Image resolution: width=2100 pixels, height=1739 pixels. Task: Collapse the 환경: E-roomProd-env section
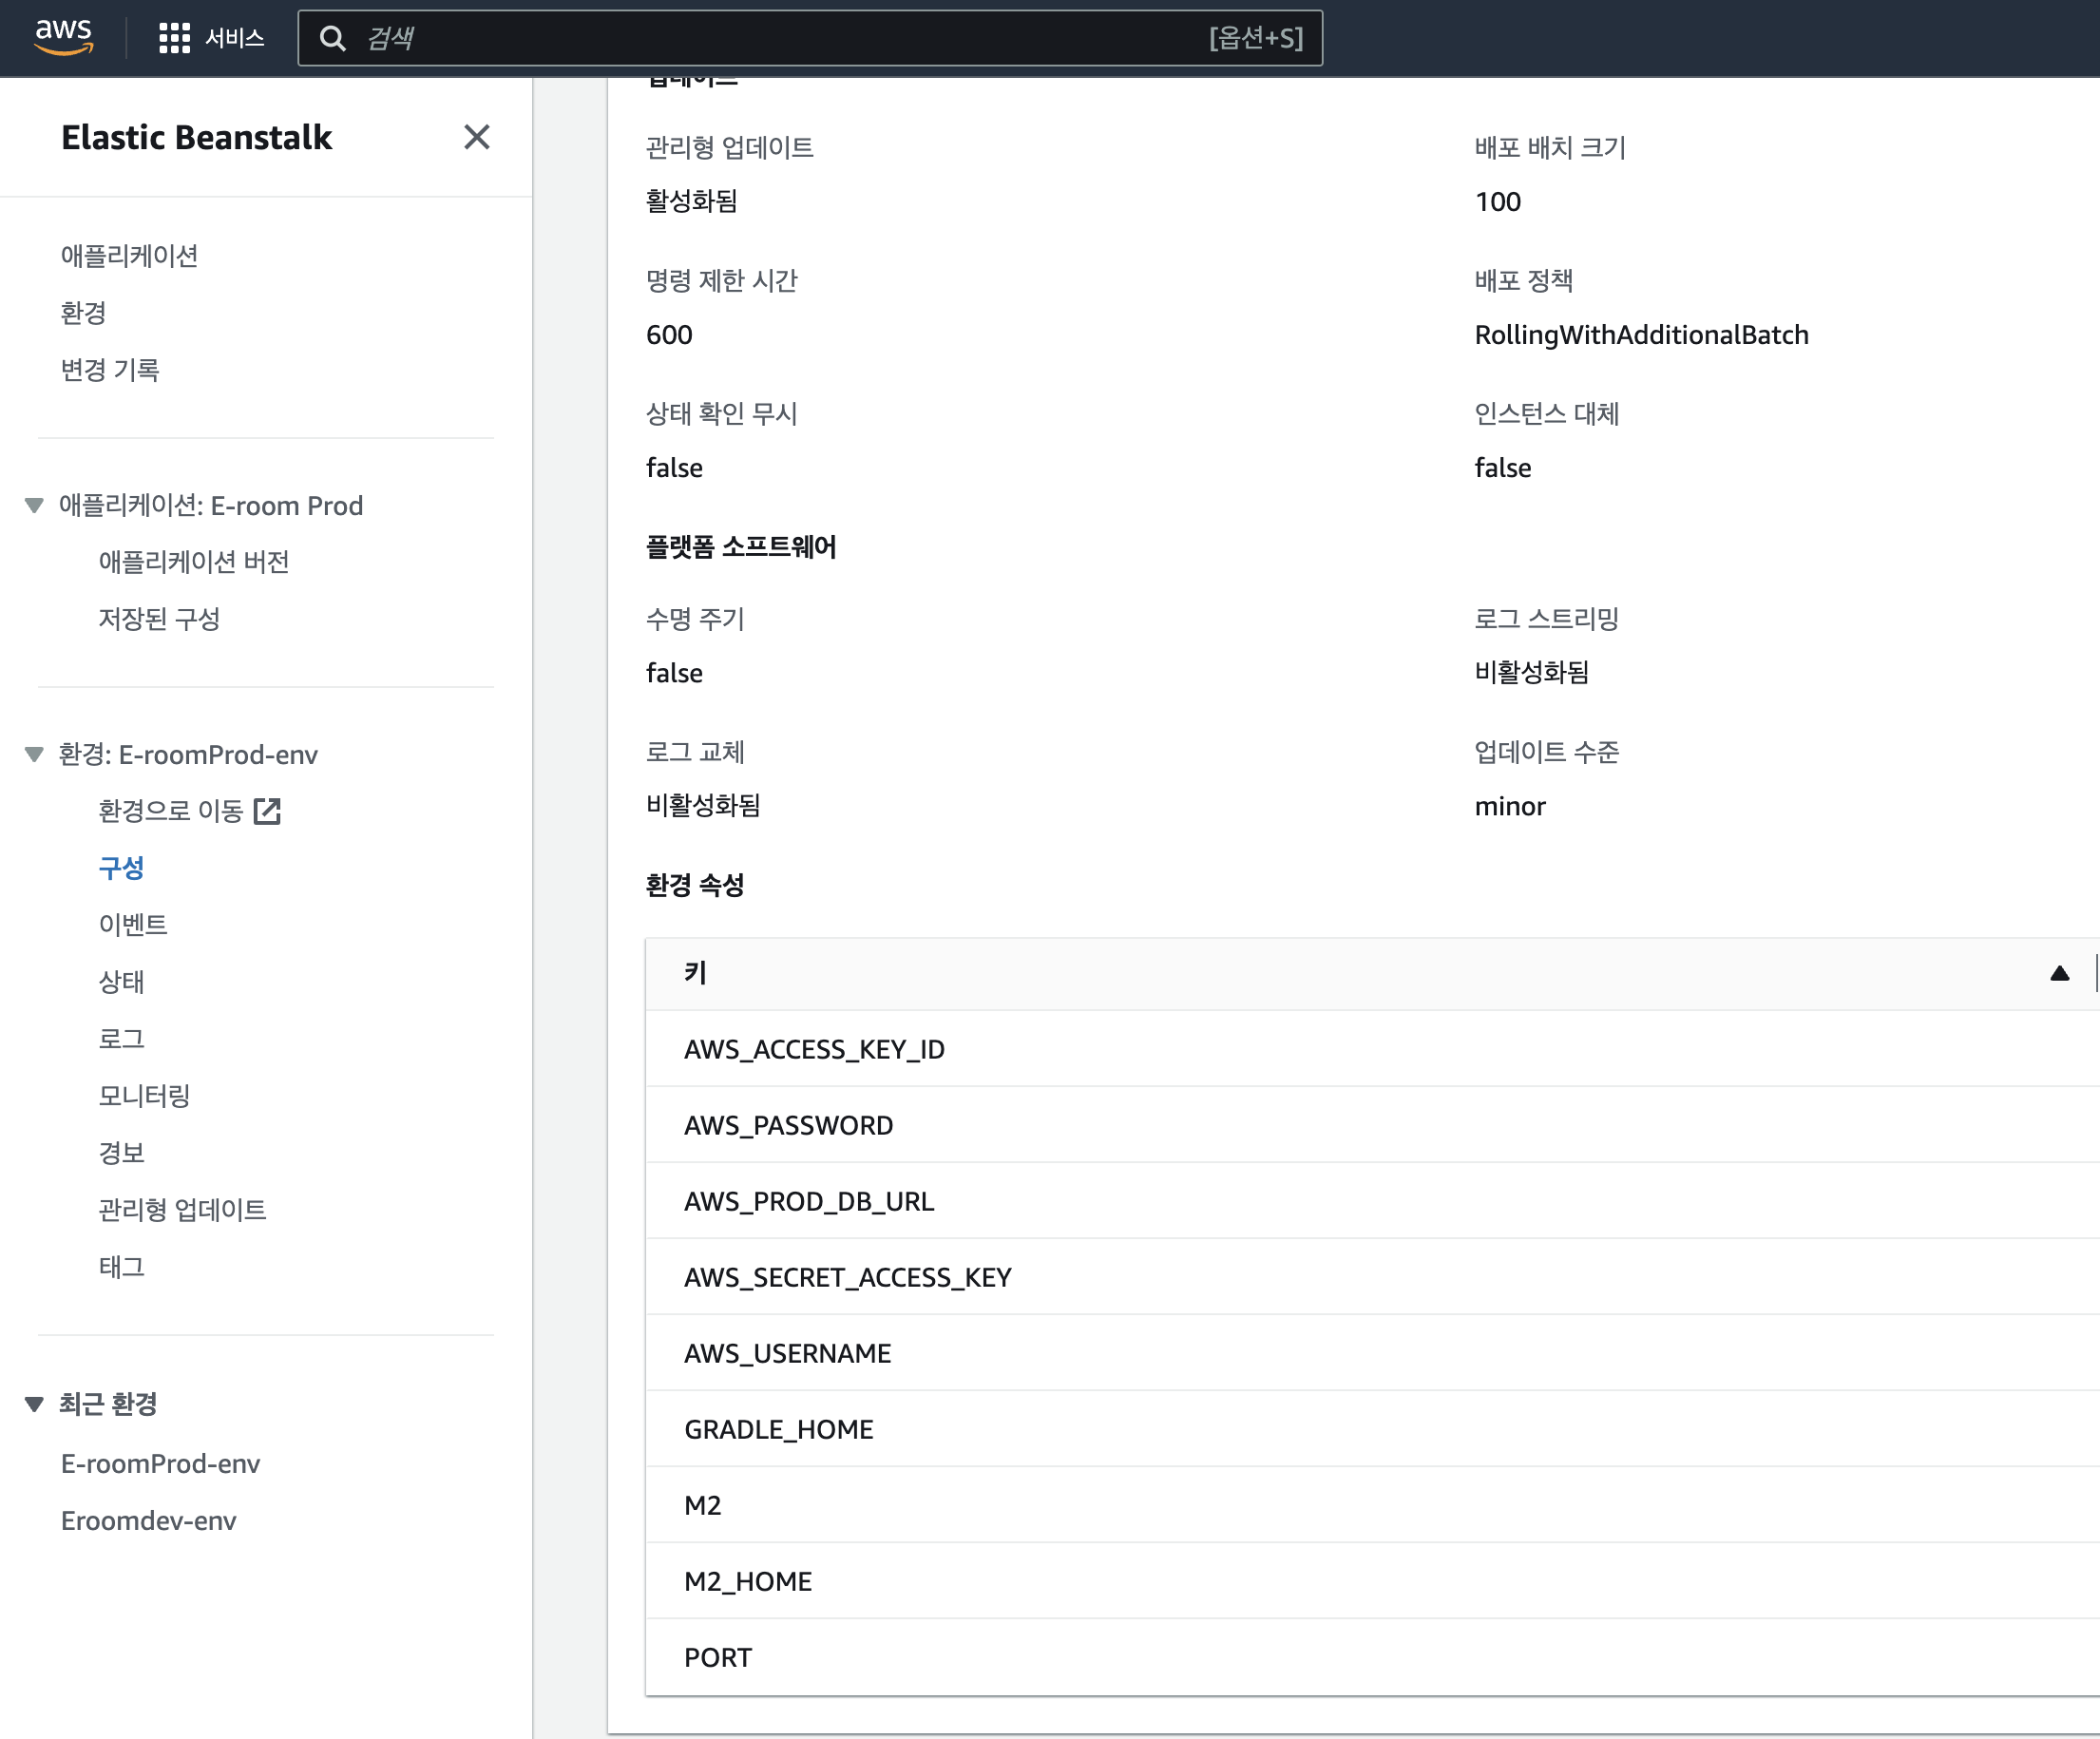pos(32,754)
